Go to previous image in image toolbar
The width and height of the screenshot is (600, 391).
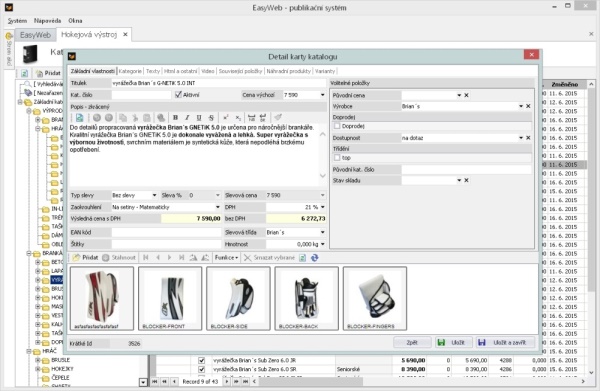158,257
